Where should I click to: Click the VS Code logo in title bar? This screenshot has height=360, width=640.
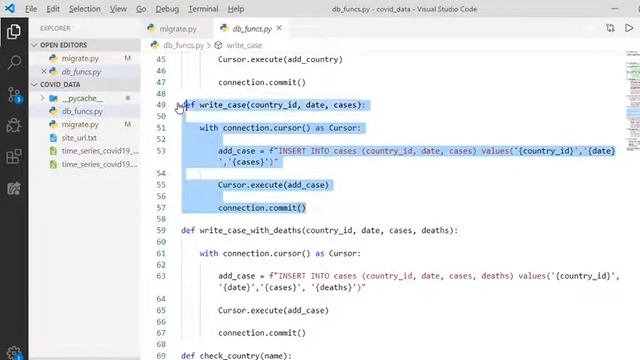[x=10, y=8]
